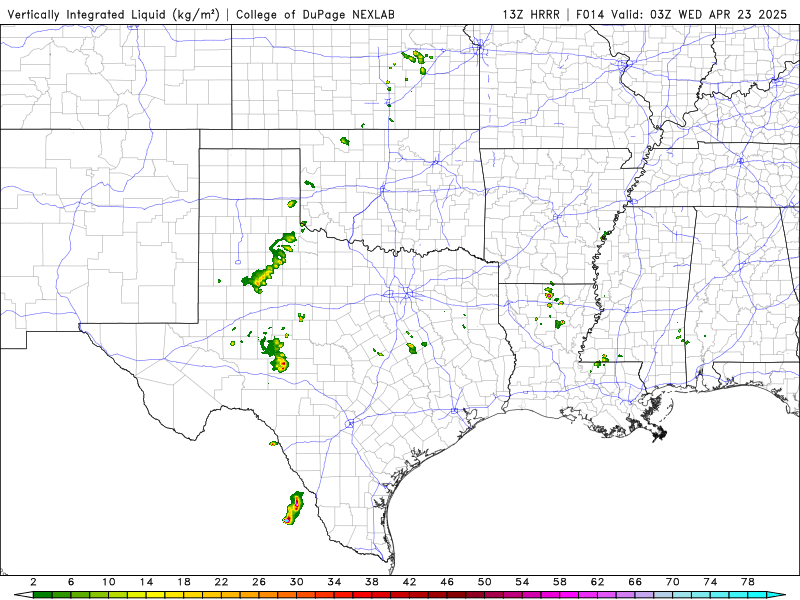
Task: Click the large storm cell in Mexico southwest of Texas
Action: [x=293, y=508]
